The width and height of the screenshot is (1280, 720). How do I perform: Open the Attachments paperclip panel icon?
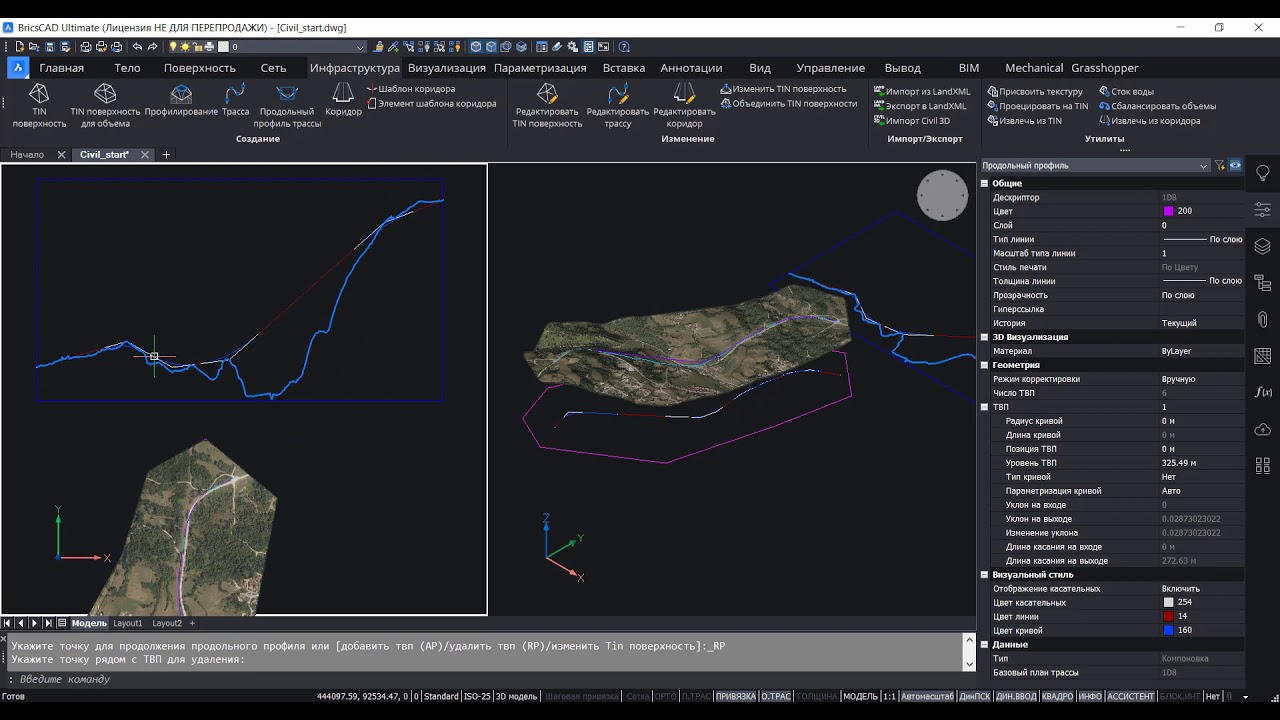click(1262, 319)
